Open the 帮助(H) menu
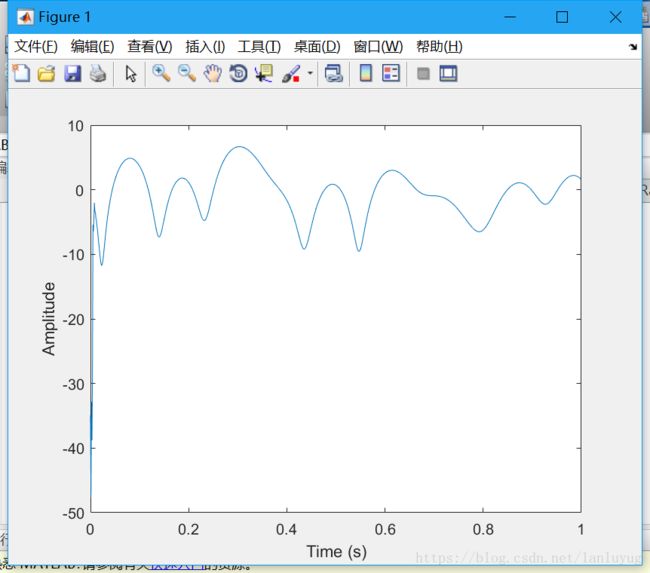 click(x=439, y=46)
